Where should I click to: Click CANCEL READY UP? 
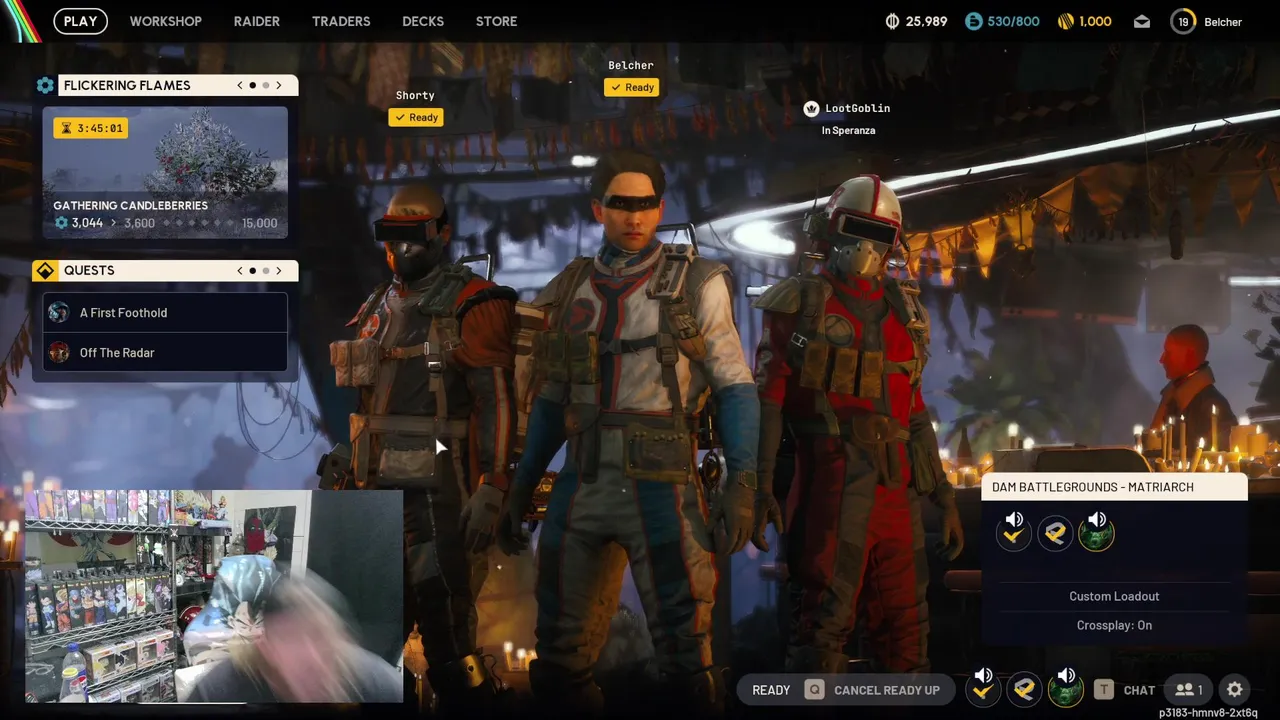[887, 690]
